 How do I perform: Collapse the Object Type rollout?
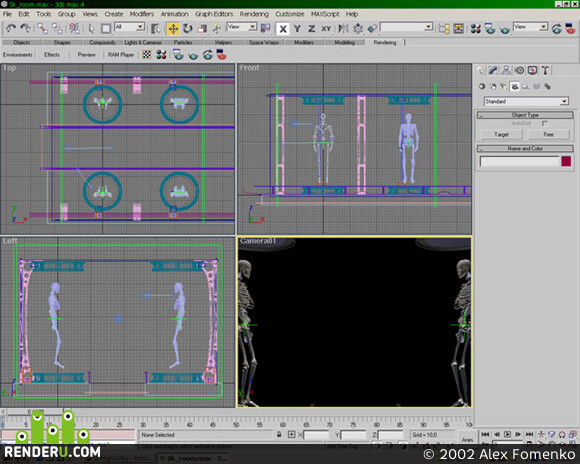coord(525,115)
